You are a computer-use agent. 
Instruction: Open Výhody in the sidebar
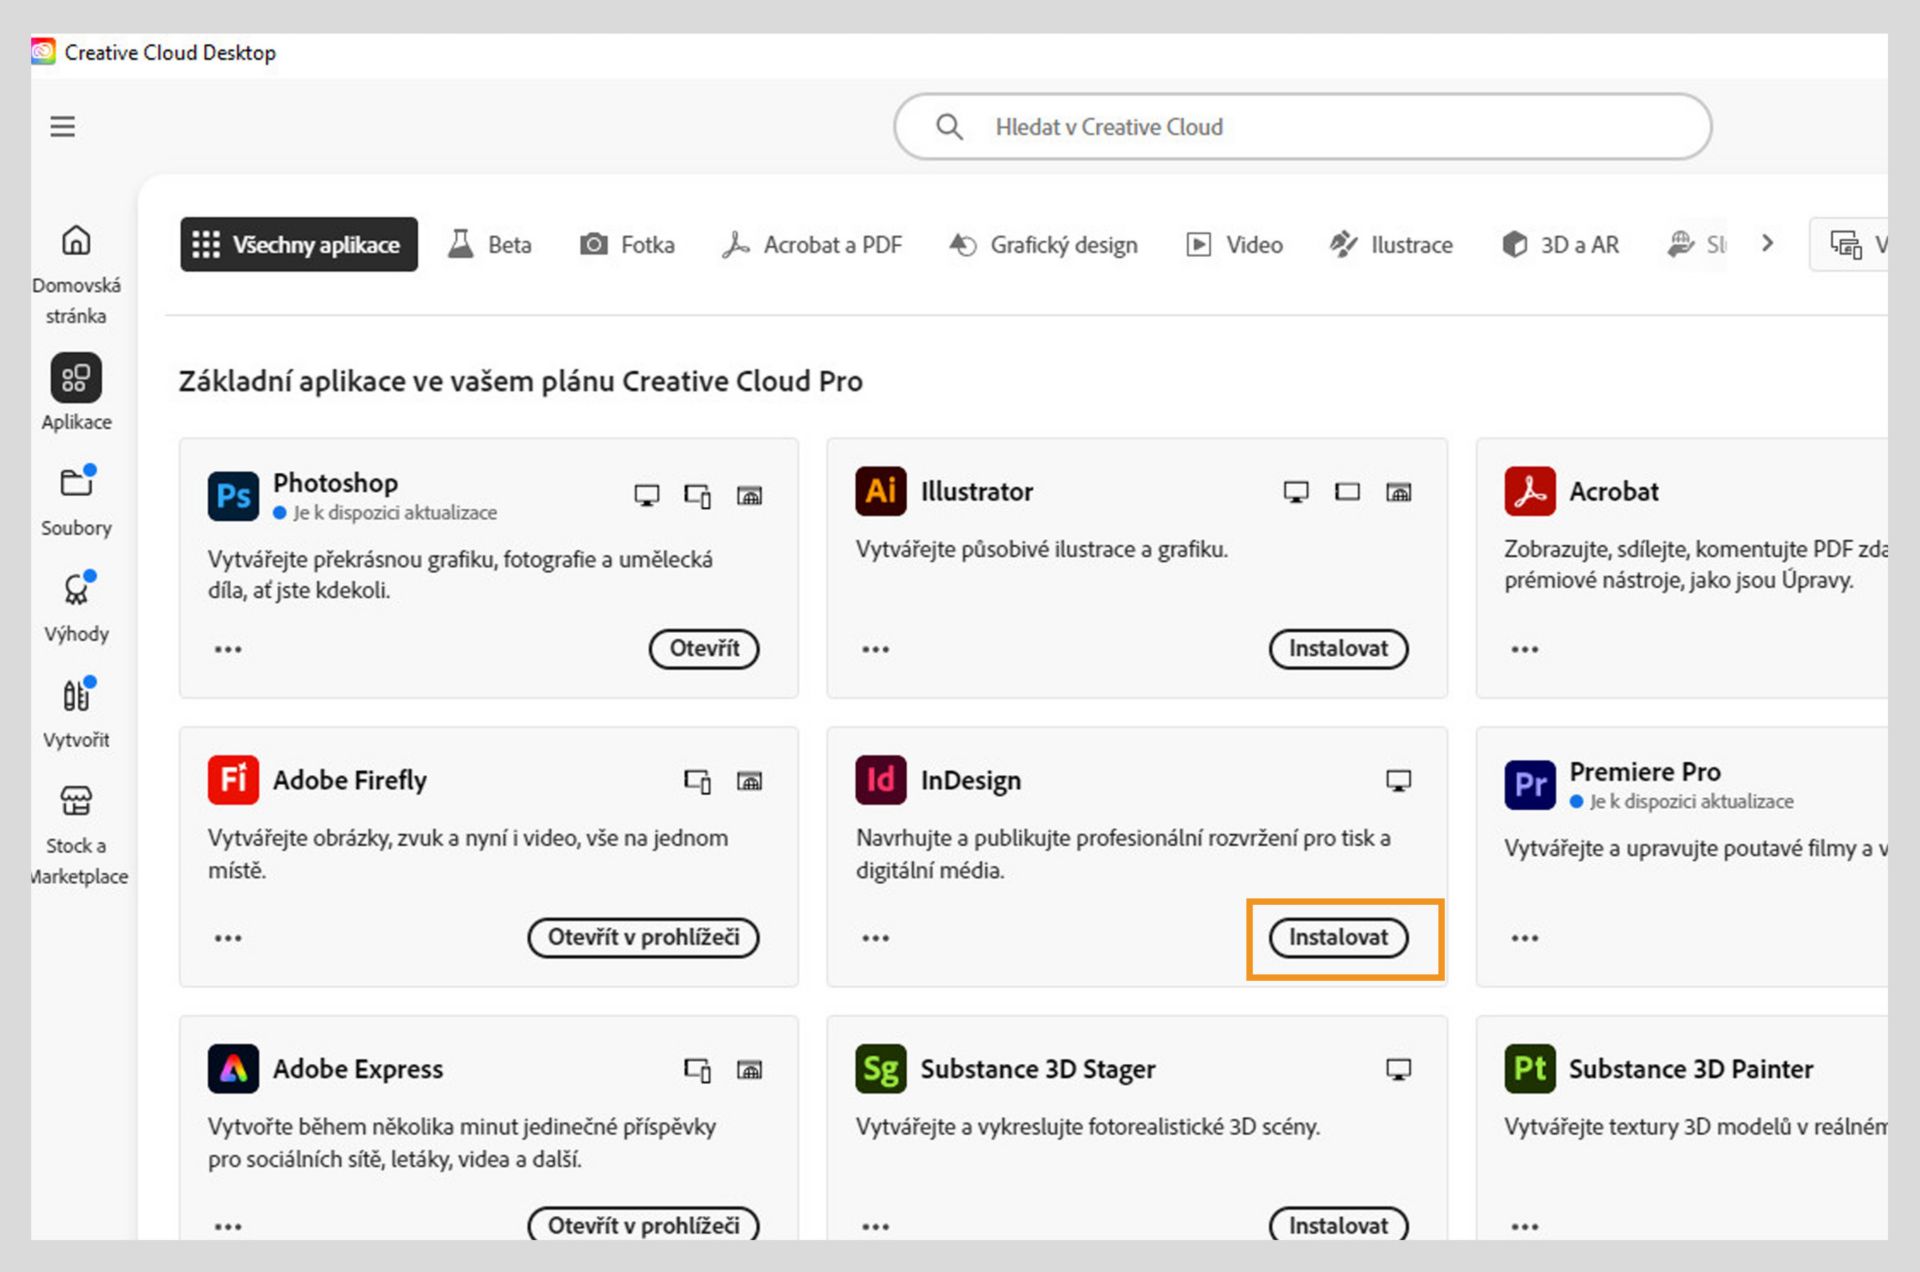(76, 590)
